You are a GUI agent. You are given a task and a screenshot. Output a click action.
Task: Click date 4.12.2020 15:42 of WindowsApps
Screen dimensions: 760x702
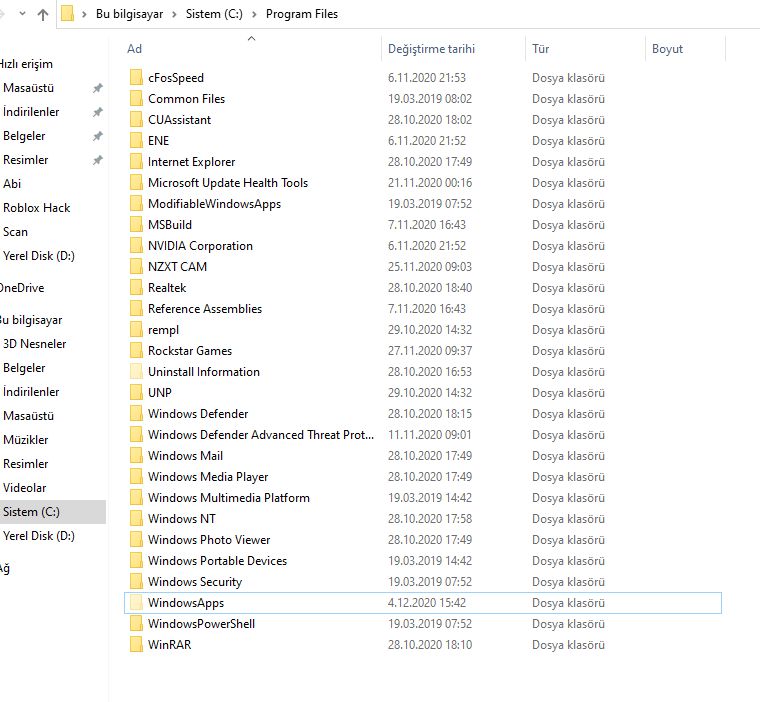(x=427, y=603)
